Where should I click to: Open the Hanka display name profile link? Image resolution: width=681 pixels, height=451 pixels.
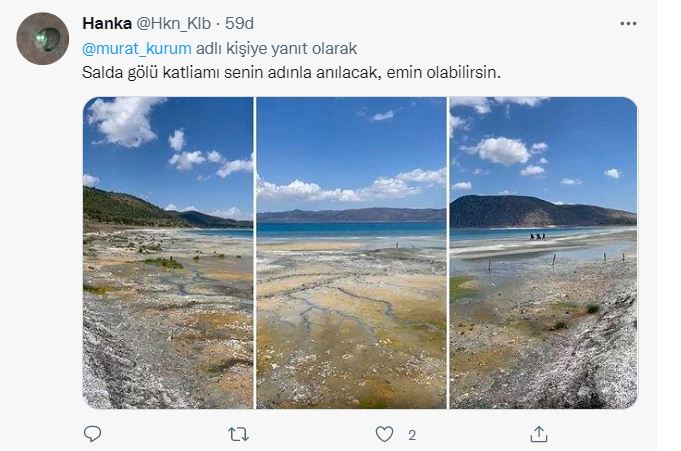107,23
